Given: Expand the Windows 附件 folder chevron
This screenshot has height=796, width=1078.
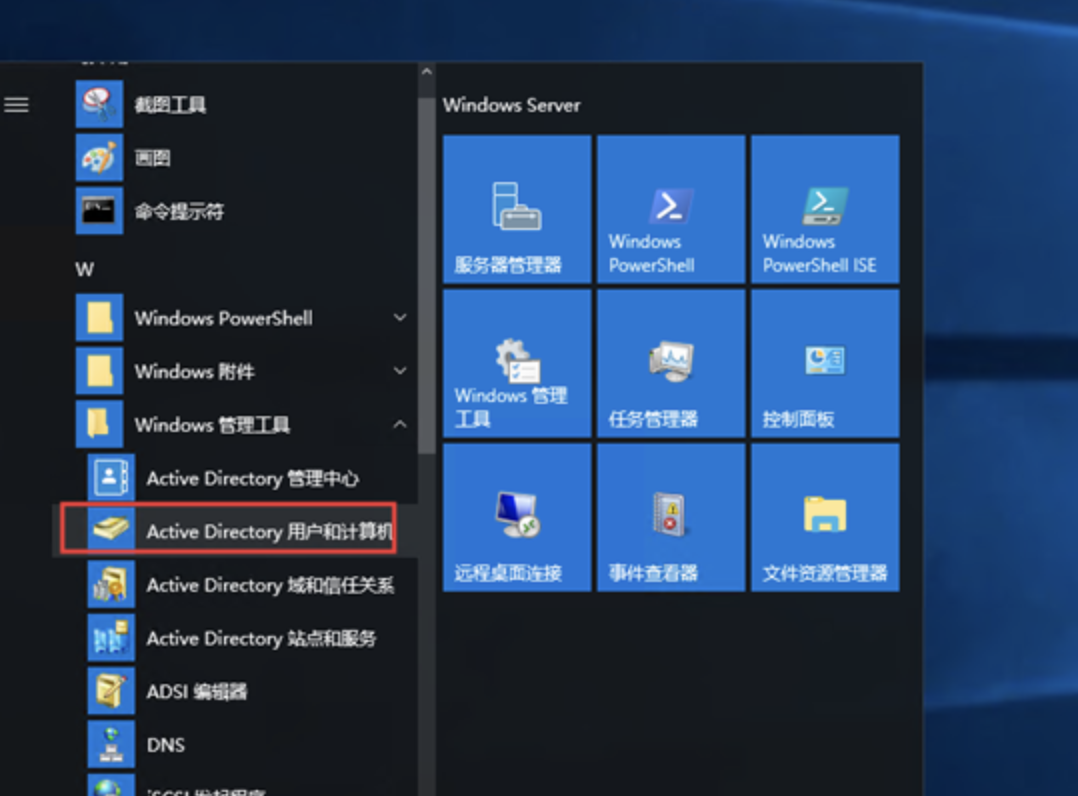Looking at the screenshot, I should [x=399, y=371].
